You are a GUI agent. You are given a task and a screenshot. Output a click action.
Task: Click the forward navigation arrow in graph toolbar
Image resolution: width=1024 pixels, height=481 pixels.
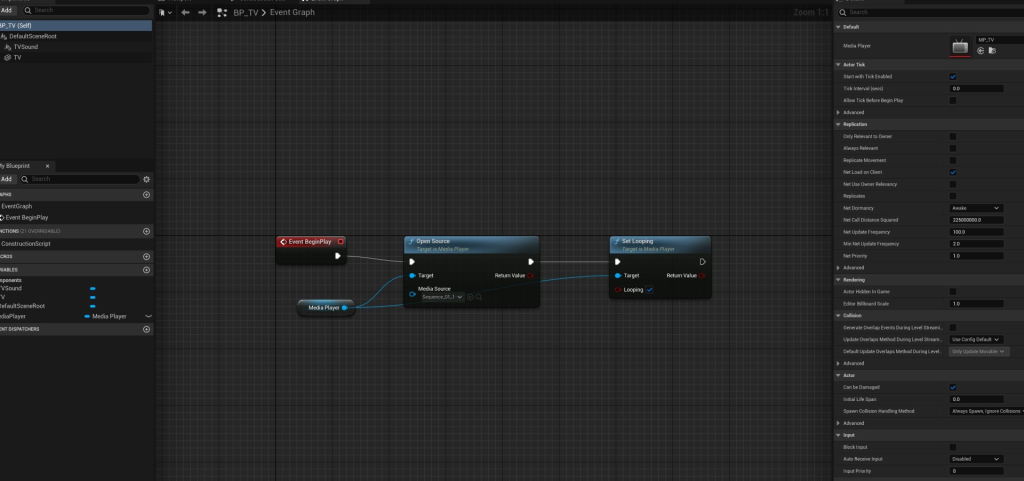[x=202, y=13]
